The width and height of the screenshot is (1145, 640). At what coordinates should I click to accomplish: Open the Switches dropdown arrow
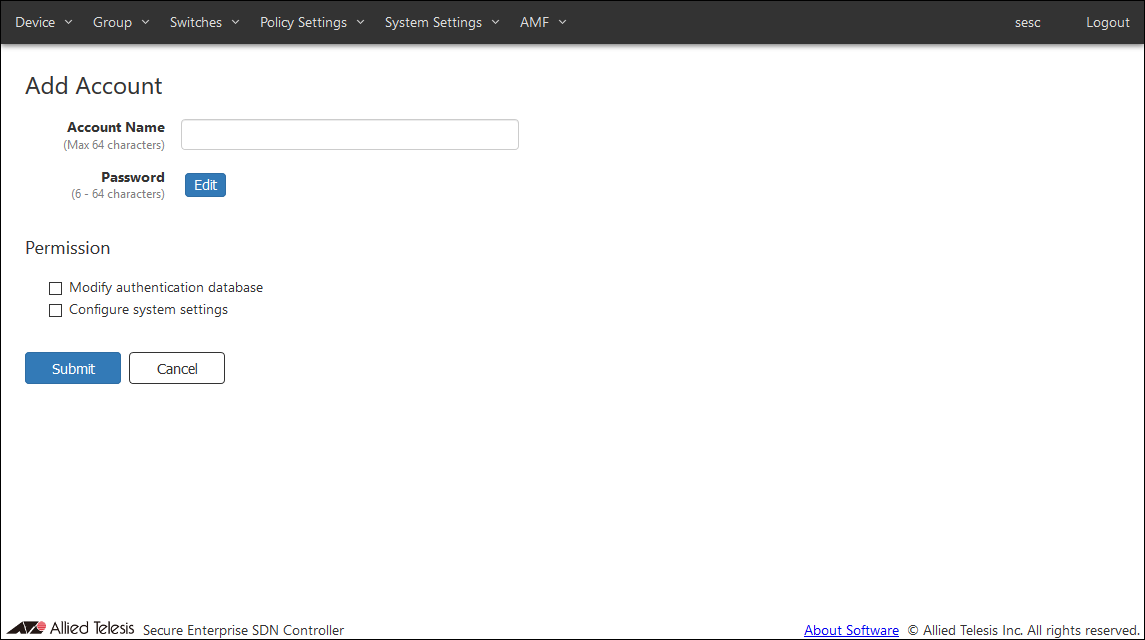click(x=235, y=22)
